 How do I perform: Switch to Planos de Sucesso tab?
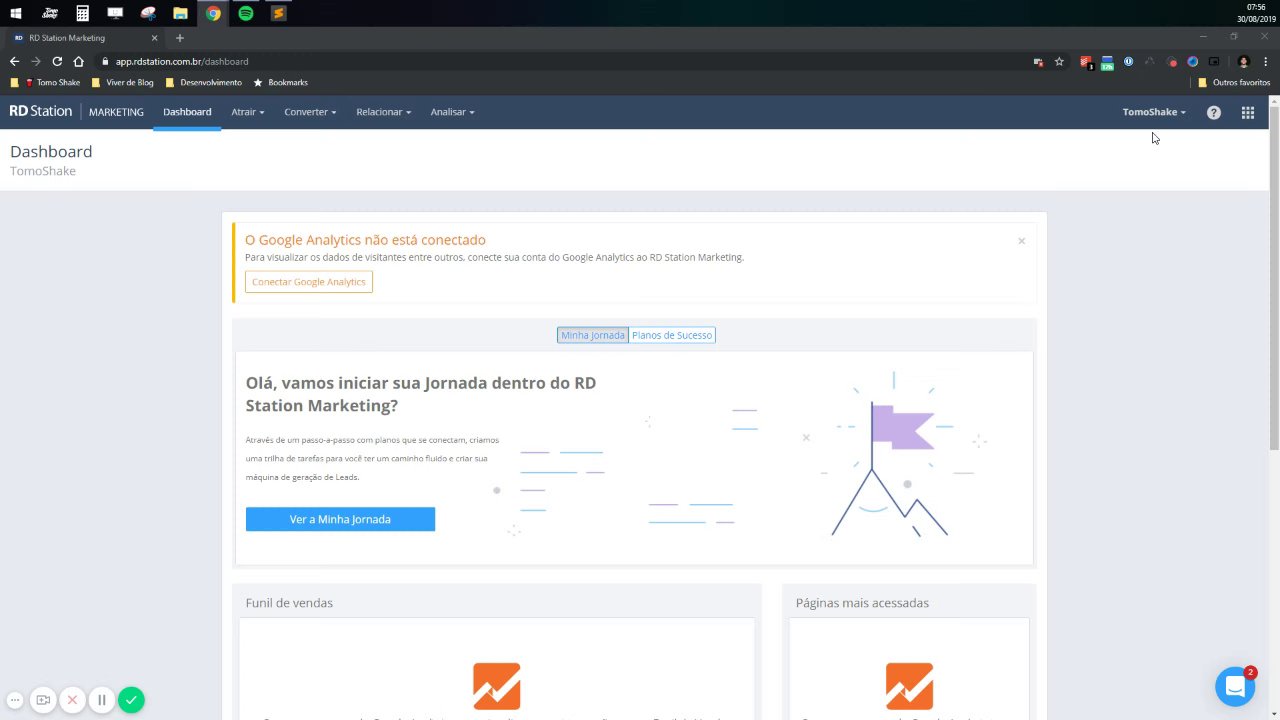[672, 335]
